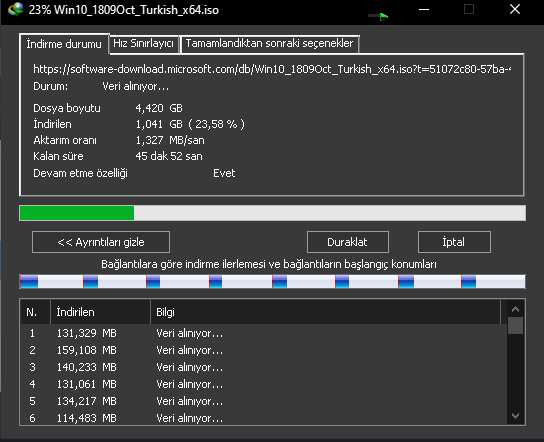Switch to the İndirme durumu tab
544x442 pixels.
[x=64, y=44]
